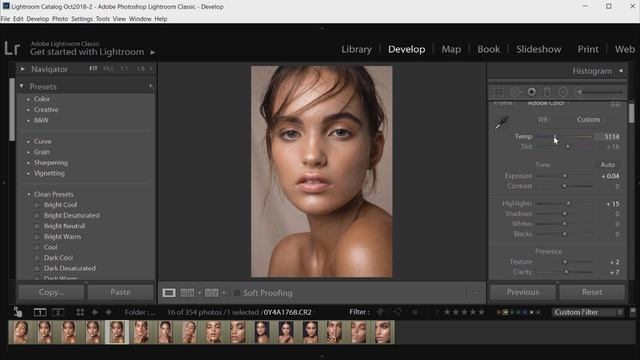Collapse the Histogram panel triangle
This screenshot has width=640, height=360.
tap(621, 71)
